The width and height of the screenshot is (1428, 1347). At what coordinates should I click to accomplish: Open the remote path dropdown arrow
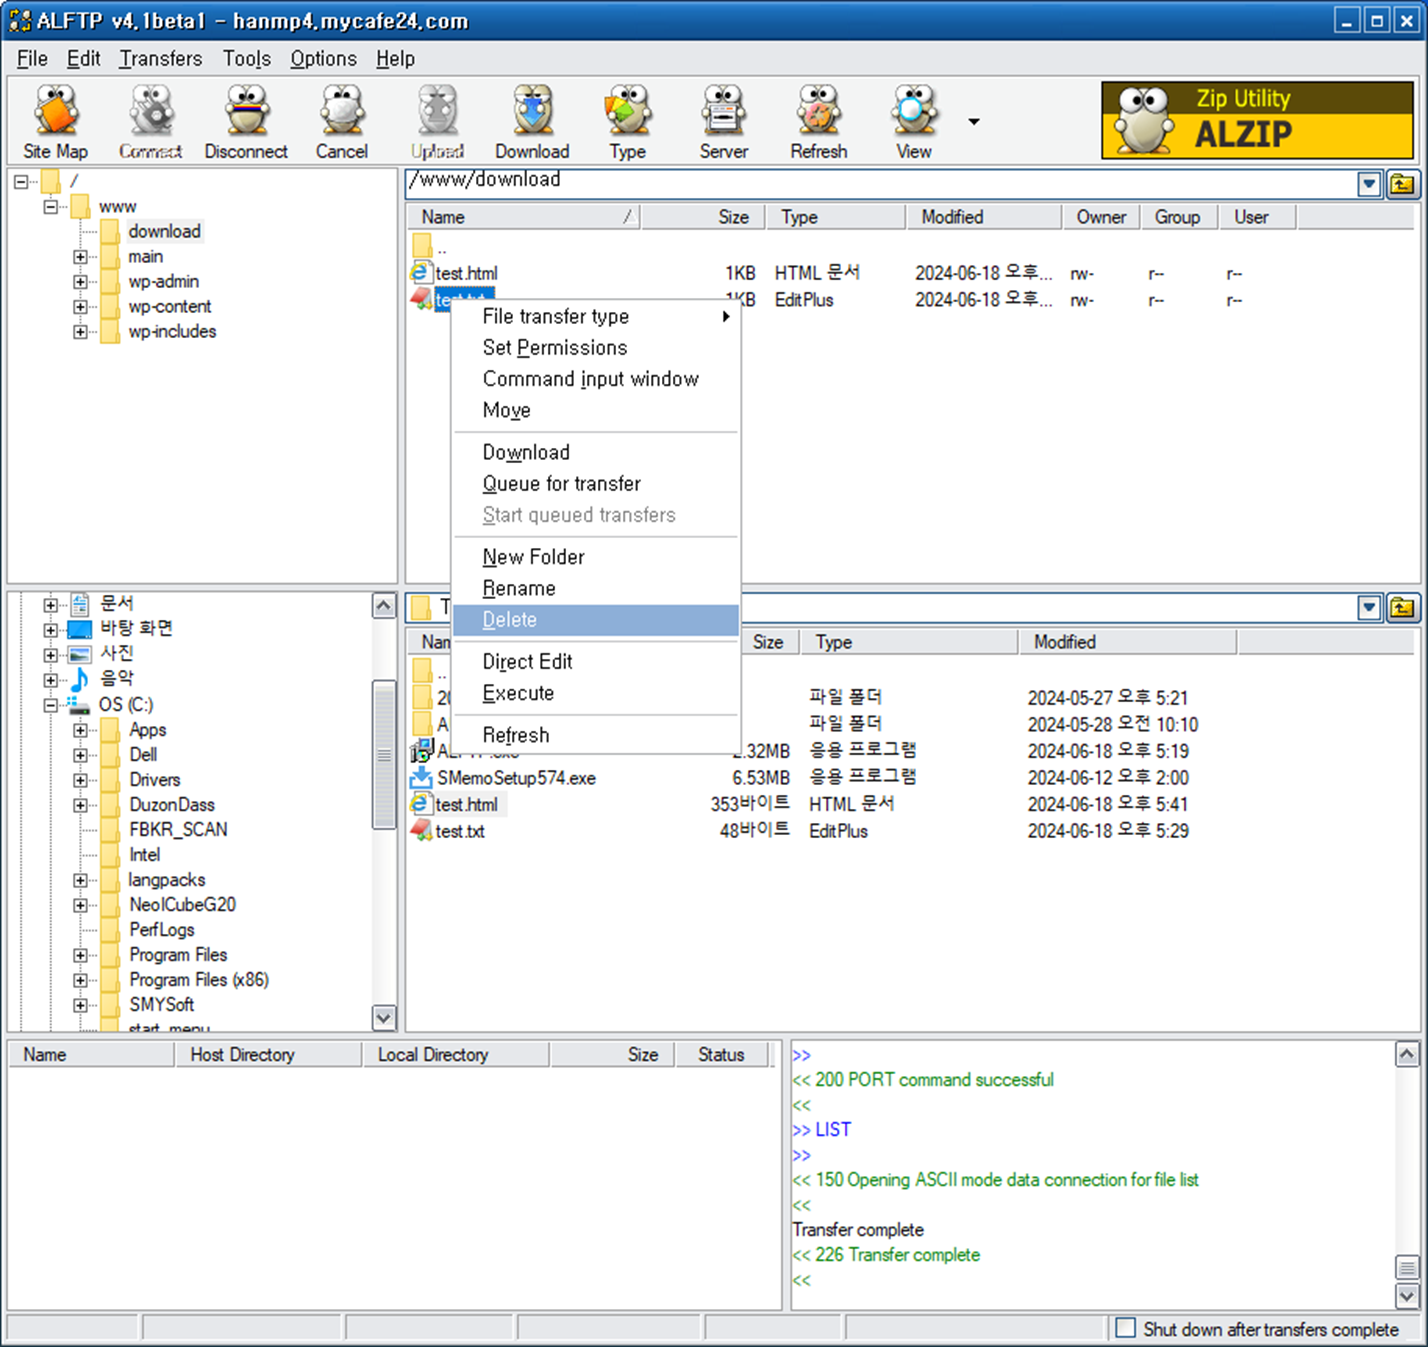(1368, 183)
